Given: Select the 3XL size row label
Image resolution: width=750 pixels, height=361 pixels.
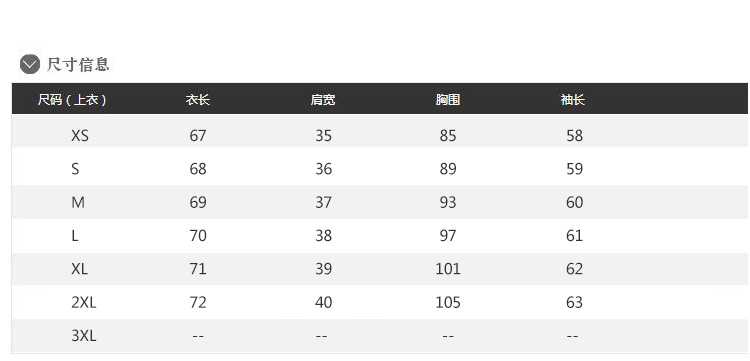Looking at the screenshot, I should point(84,336).
